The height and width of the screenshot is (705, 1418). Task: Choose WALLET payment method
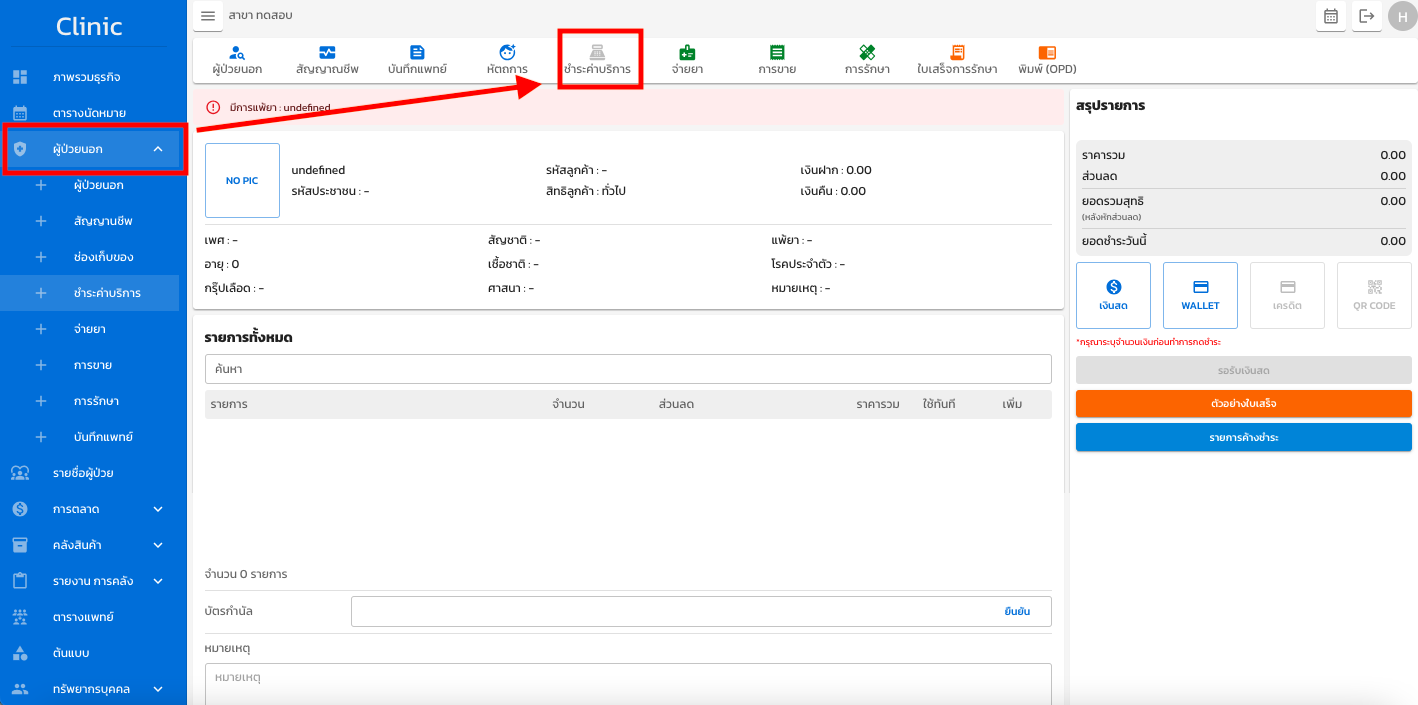(x=1200, y=295)
